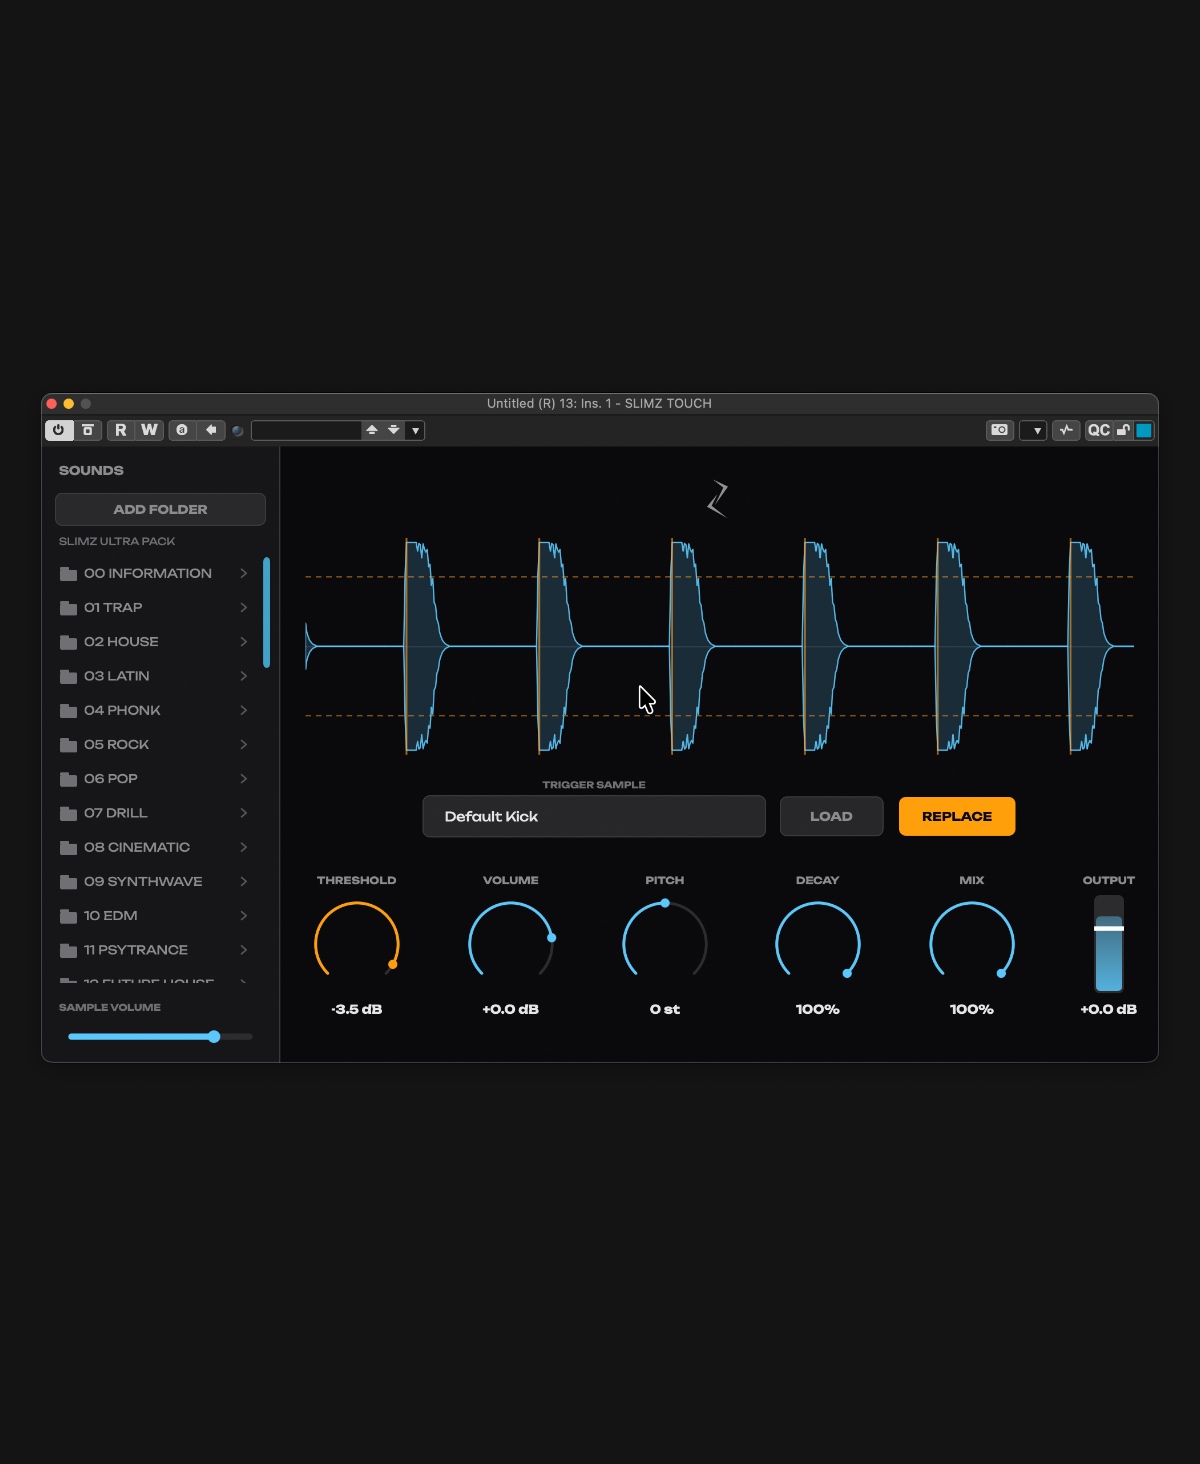The width and height of the screenshot is (1200, 1464).
Task: Click the camera snapshot icon
Action: (x=999, y=430)
